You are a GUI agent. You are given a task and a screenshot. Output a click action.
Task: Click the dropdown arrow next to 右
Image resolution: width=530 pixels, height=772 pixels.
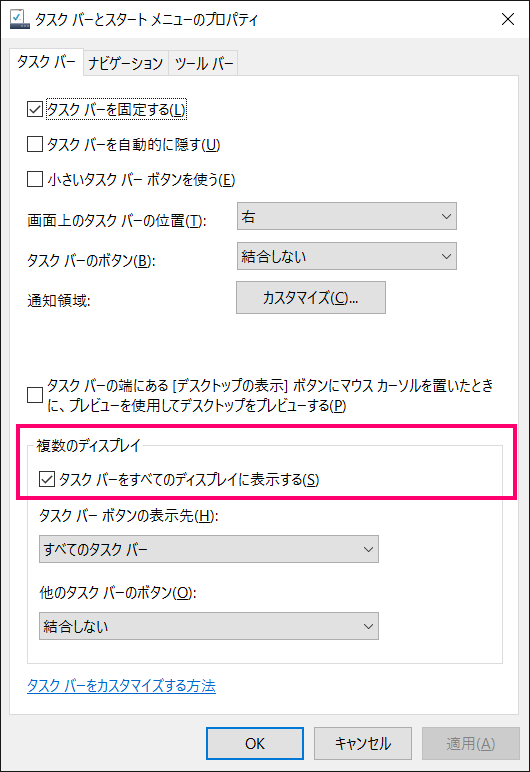[446, 216]
